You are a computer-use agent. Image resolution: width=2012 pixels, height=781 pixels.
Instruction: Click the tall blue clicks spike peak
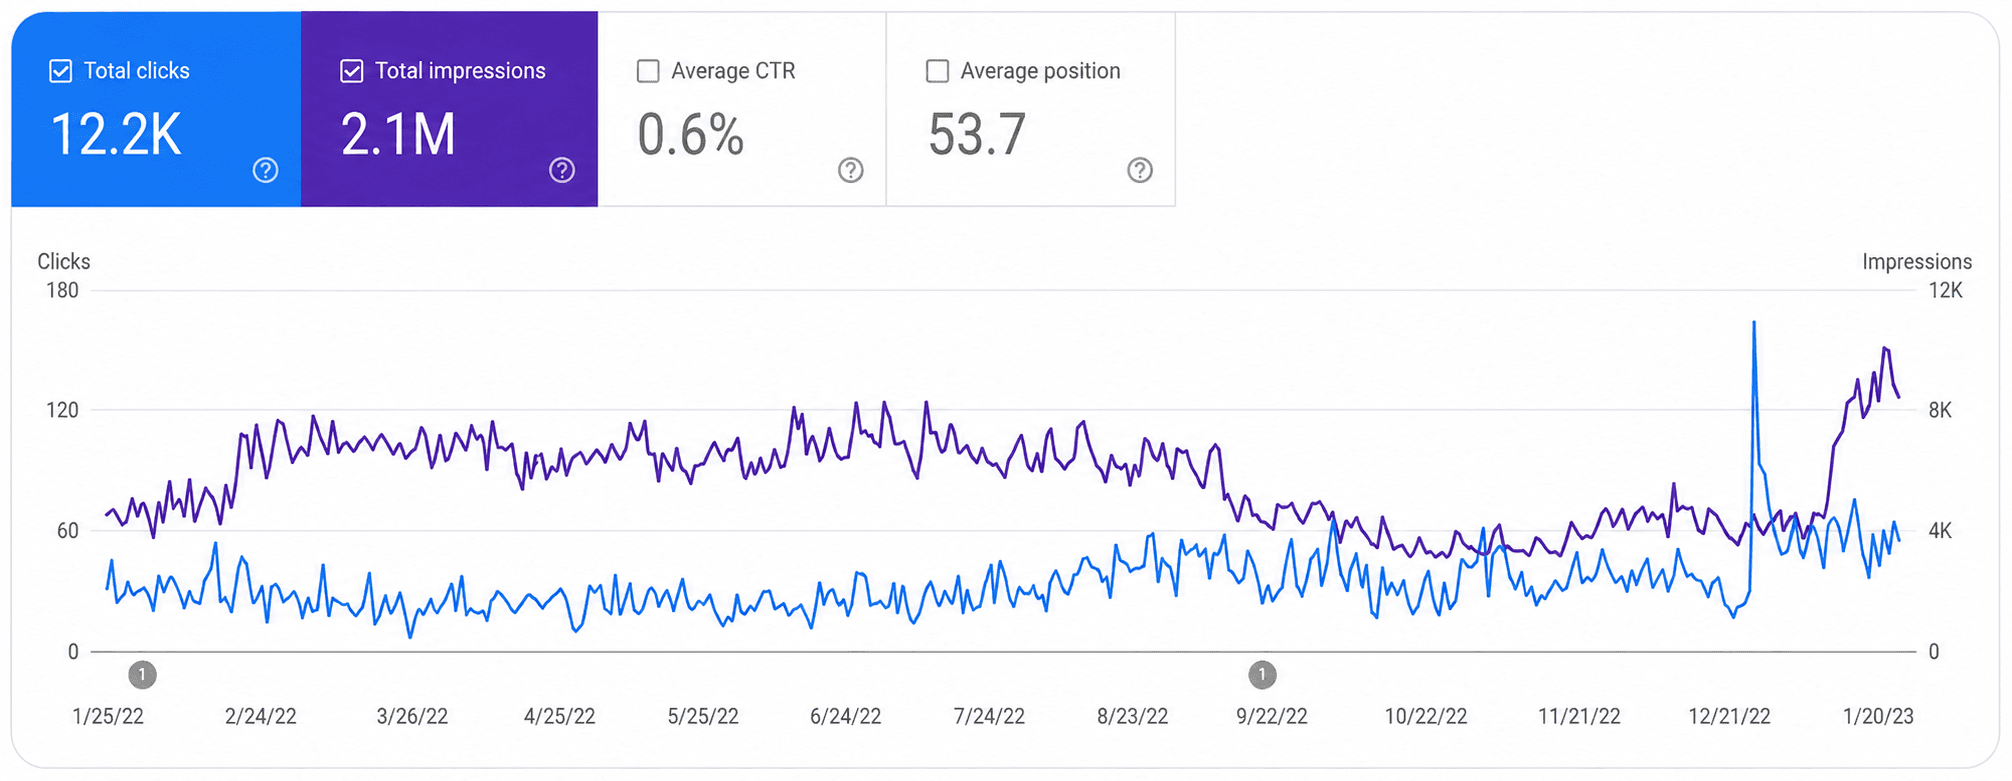click(x=1754, y=323)
